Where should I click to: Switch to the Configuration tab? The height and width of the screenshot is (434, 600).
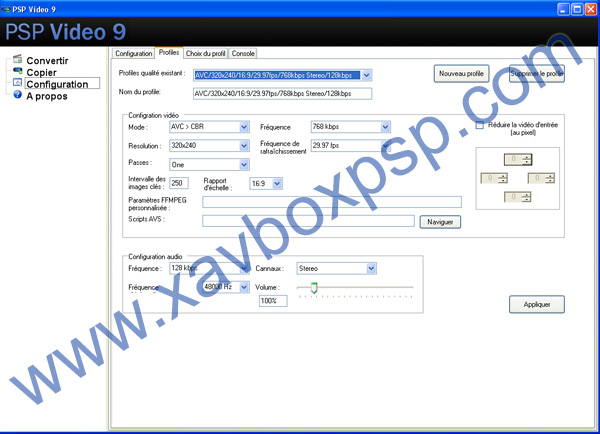pos(134,54)
